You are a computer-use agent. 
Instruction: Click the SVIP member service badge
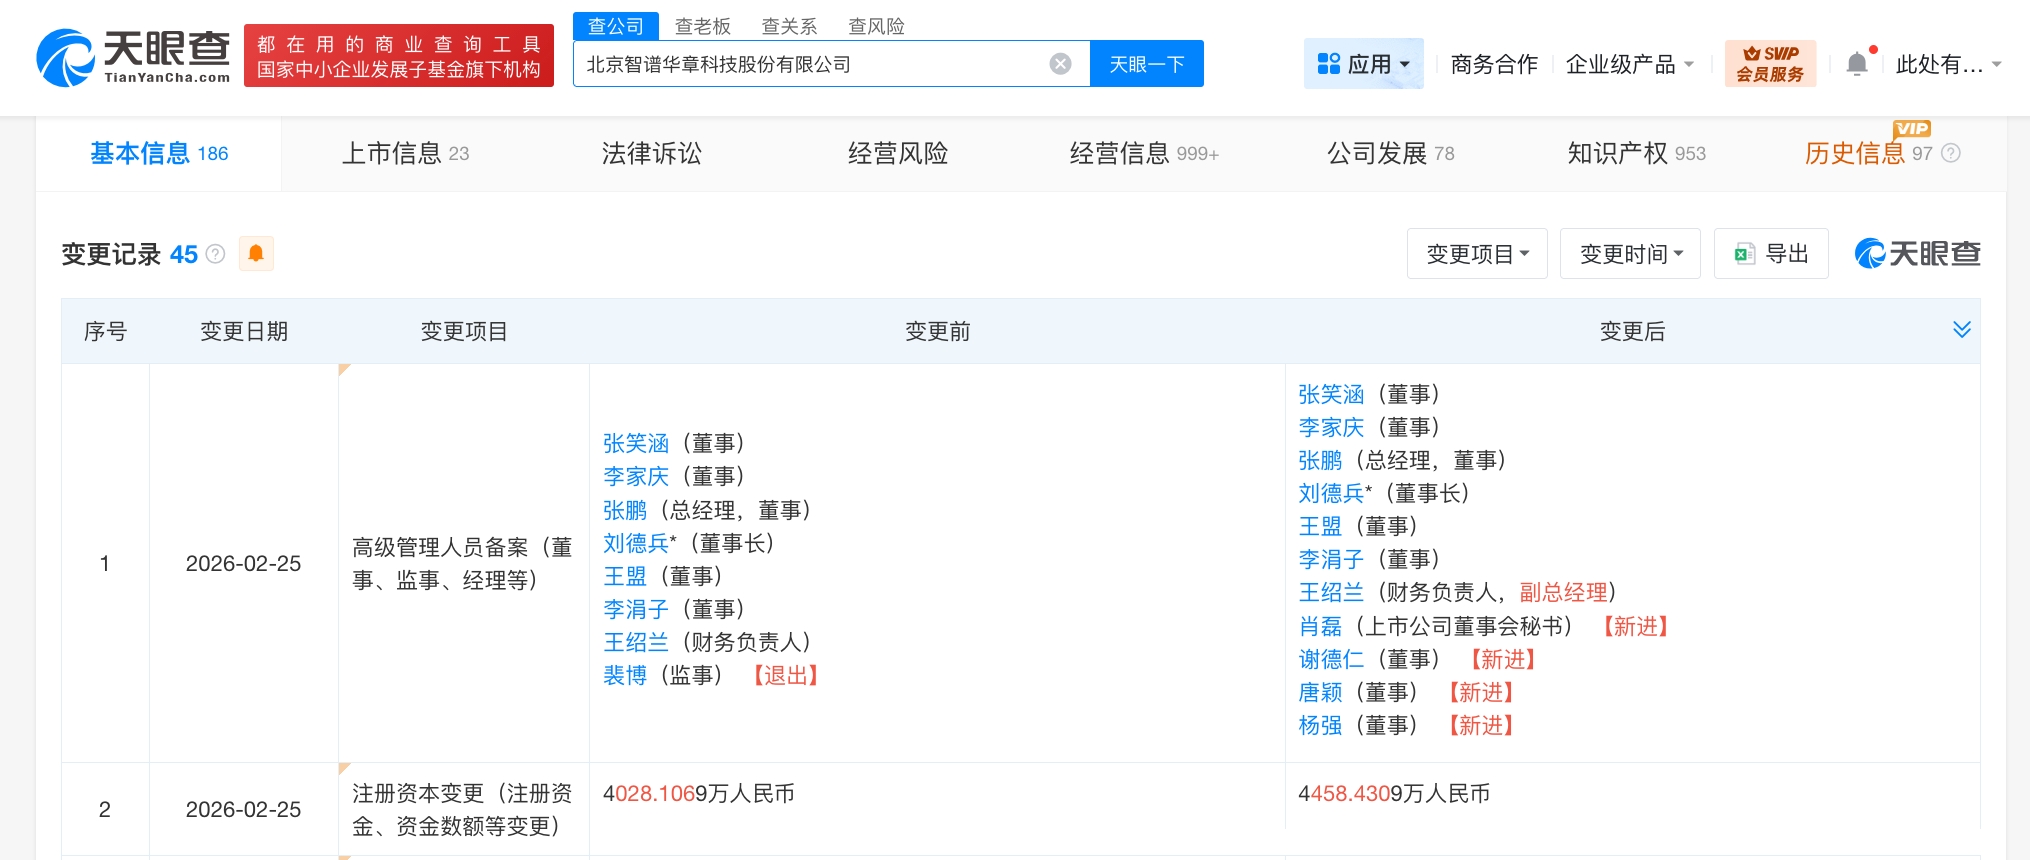tap(1769, 64)
